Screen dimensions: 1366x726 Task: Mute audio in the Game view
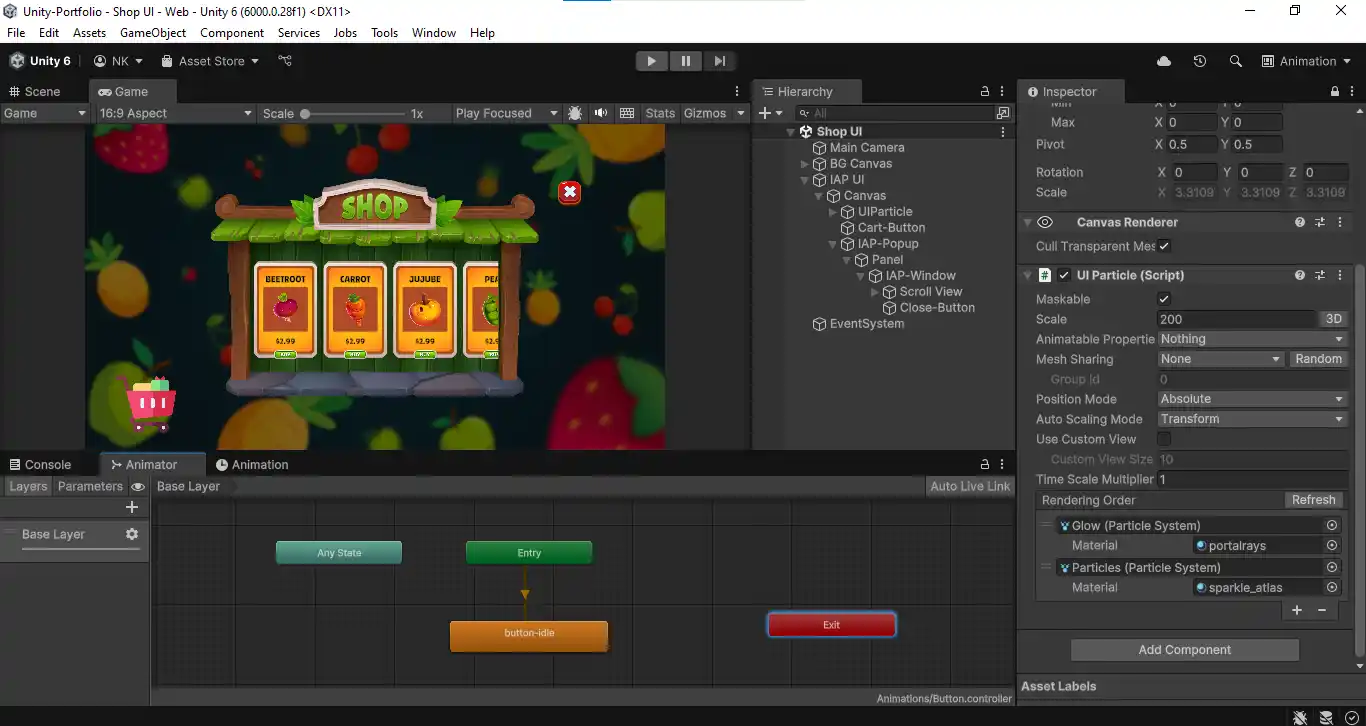(x=600, y=113)
